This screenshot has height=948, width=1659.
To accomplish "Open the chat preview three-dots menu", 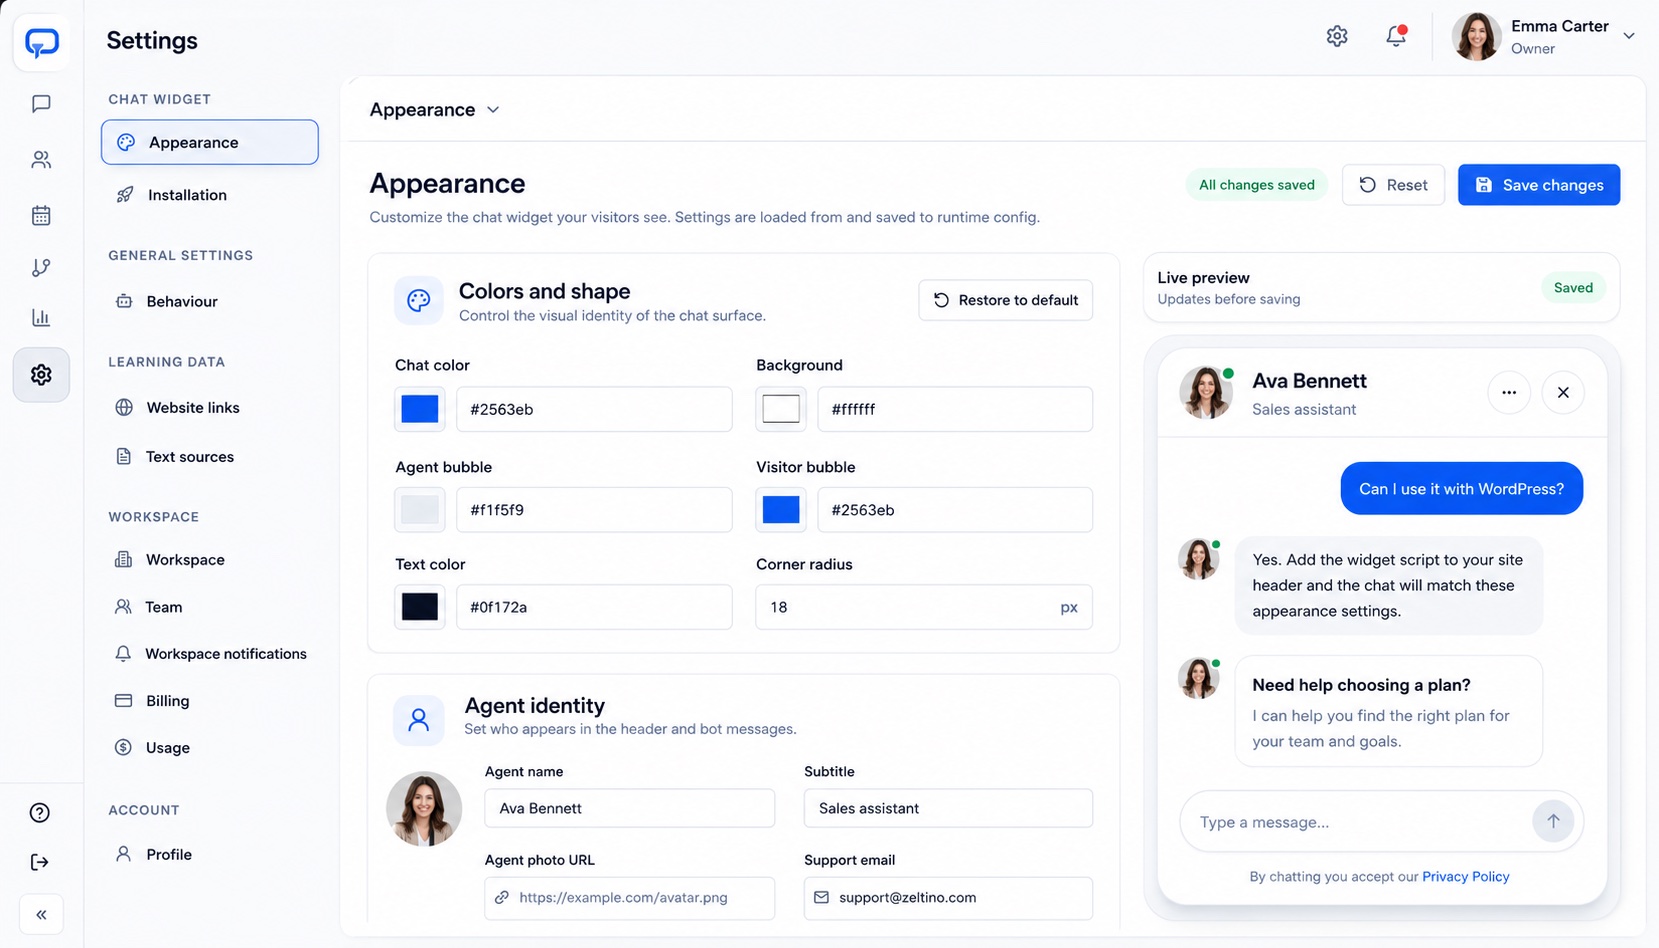I will tap(1509, 393).
